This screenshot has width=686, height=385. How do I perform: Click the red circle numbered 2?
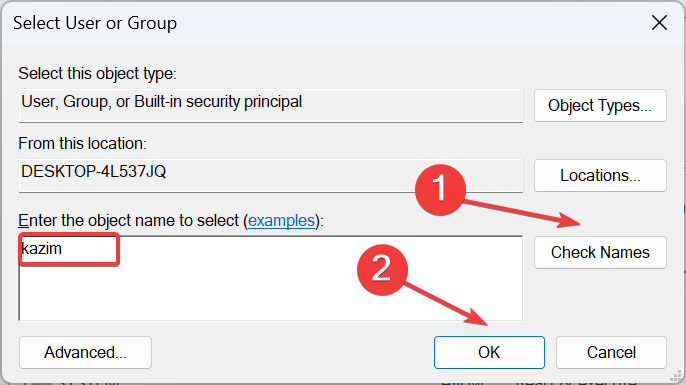(382, 269)
